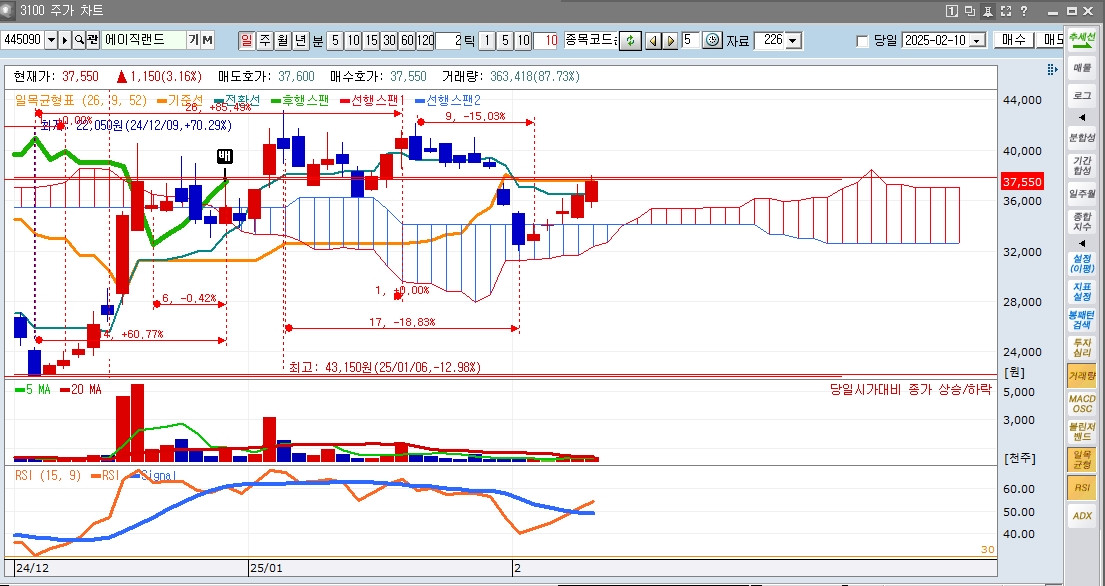Expand the 자료 count 226 dropdown

(x=793, y=41)
